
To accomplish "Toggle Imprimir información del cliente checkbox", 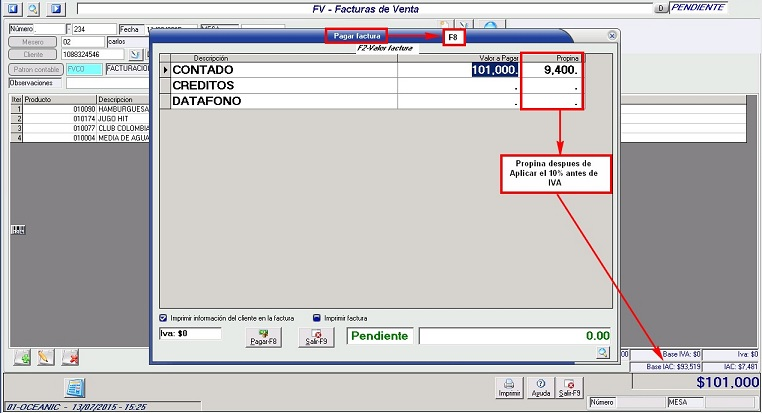I will [165, 318].
